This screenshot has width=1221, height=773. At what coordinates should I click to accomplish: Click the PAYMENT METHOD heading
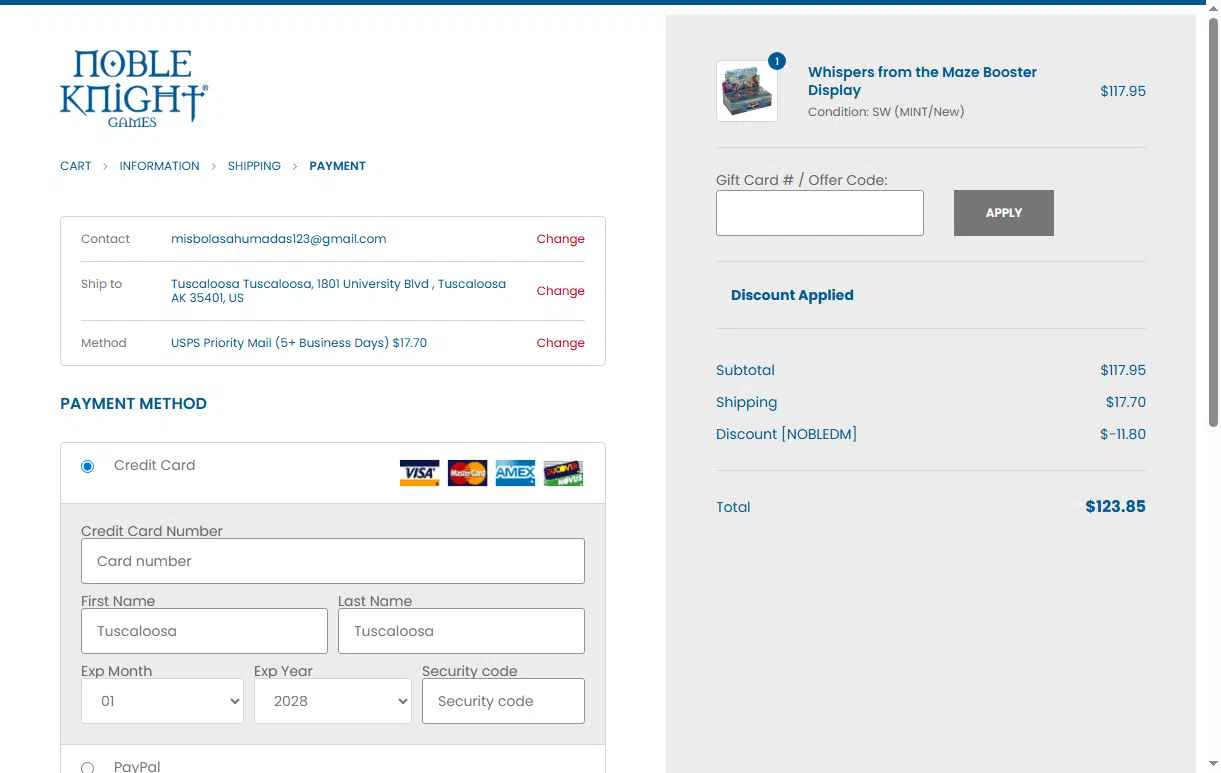click(133, 404)
